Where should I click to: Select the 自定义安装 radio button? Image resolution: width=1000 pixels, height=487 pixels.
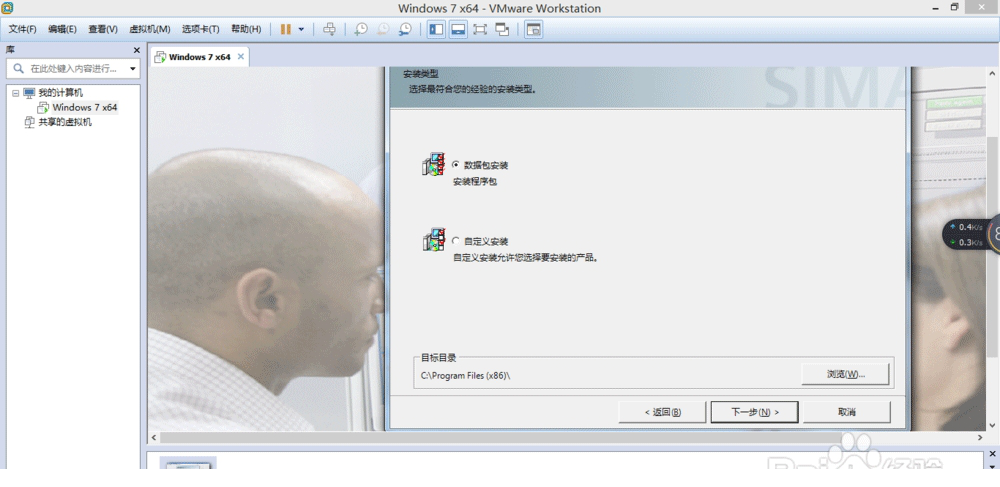[x=455, y=241]
